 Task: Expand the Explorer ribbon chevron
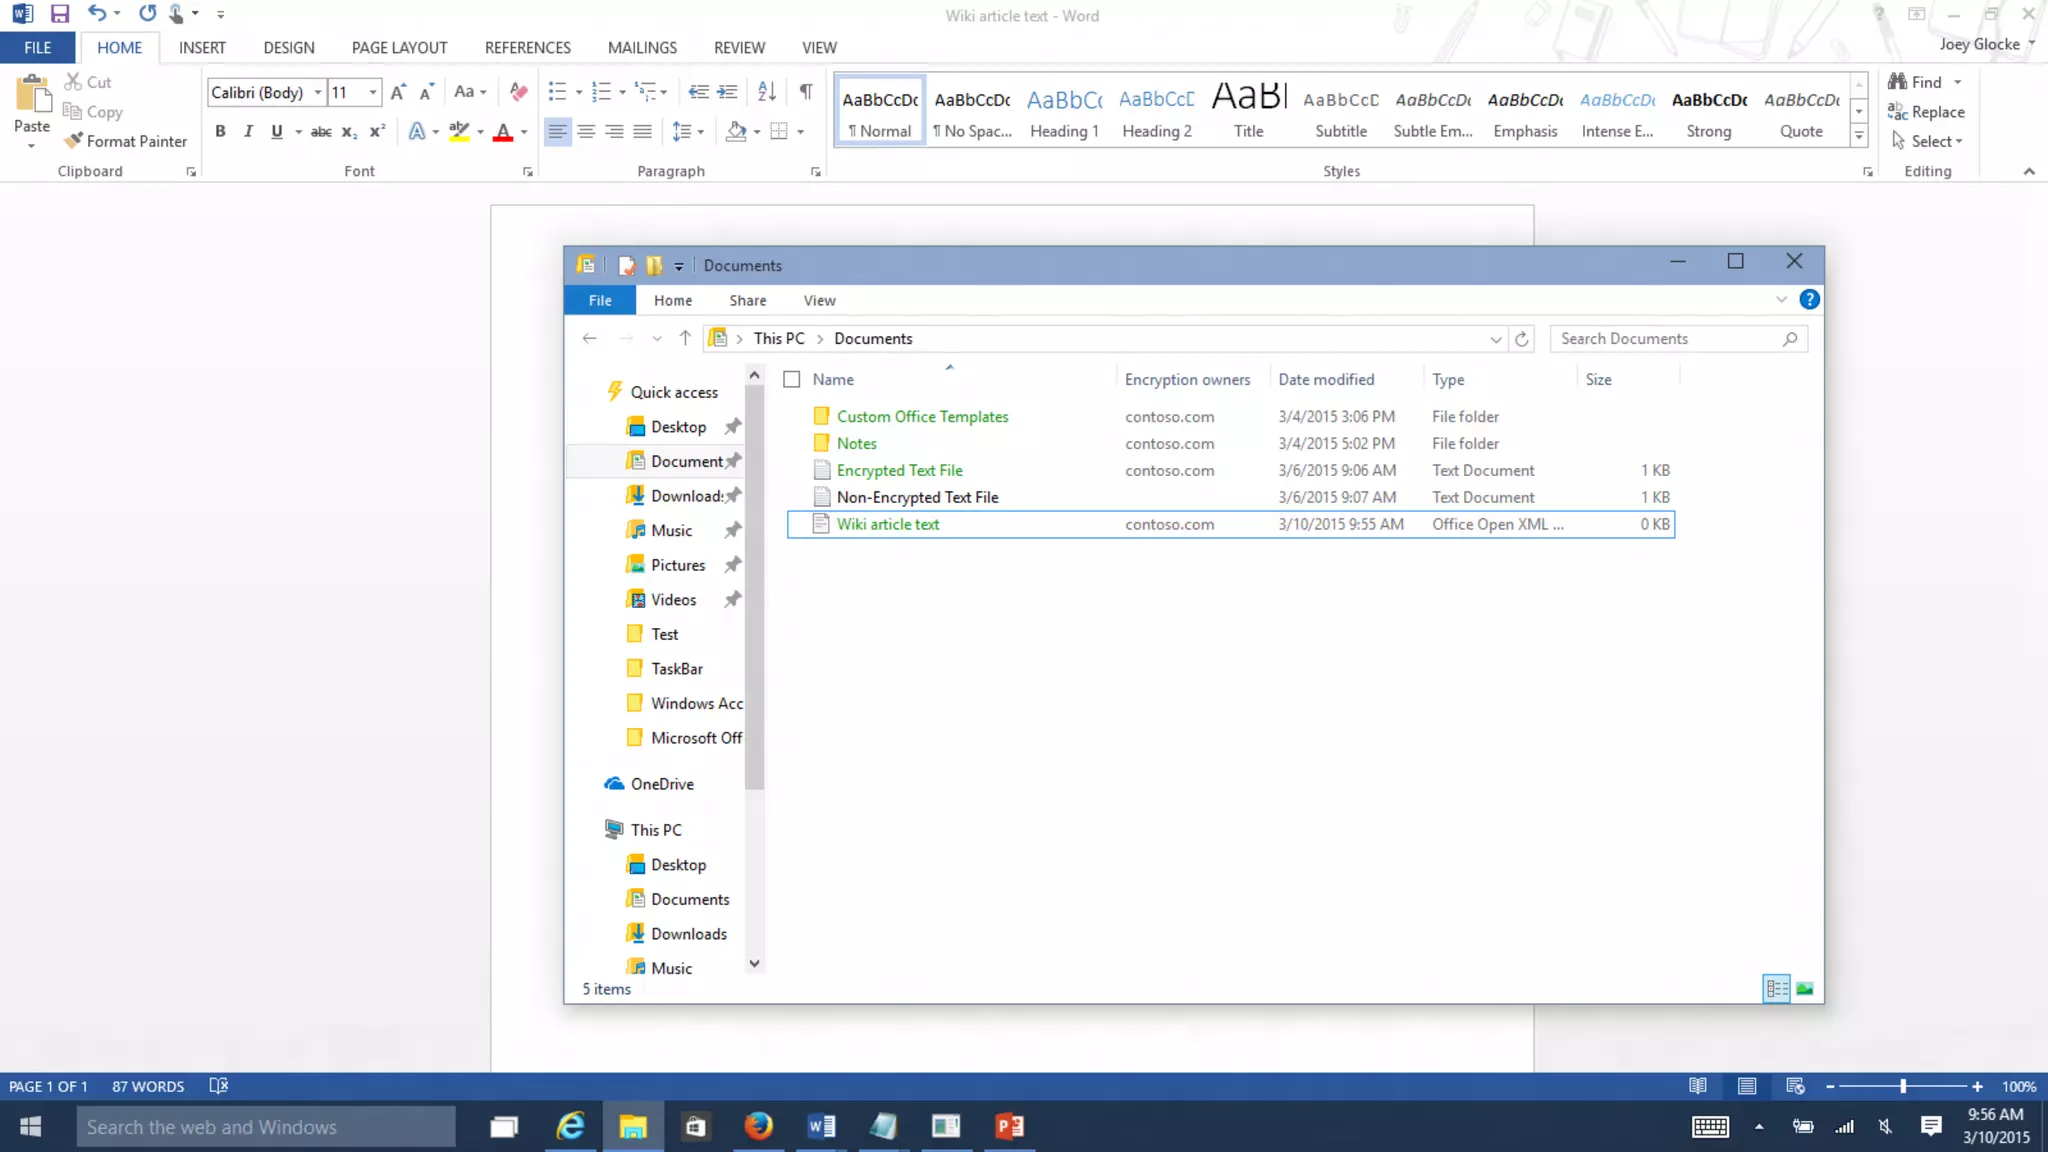(1781, 300)
